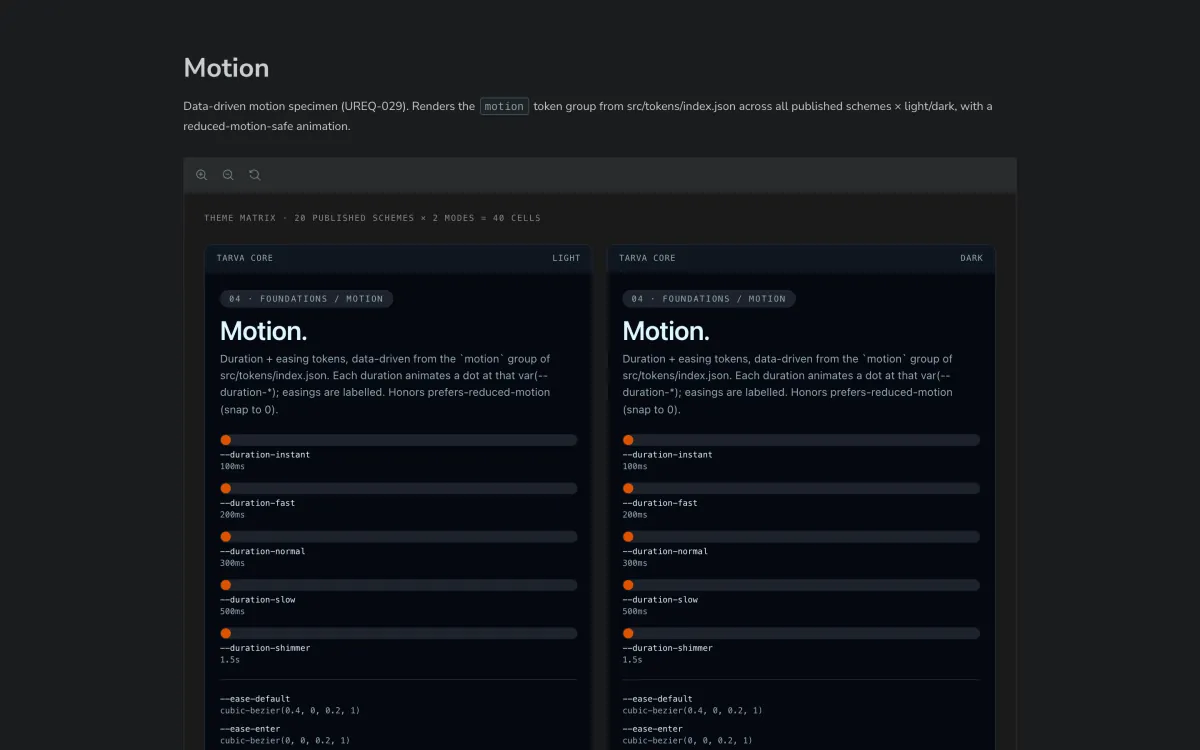Select --duration-fast label in Light card
1200x750 pixels.
pyautogui.click(x=258, y=503)
